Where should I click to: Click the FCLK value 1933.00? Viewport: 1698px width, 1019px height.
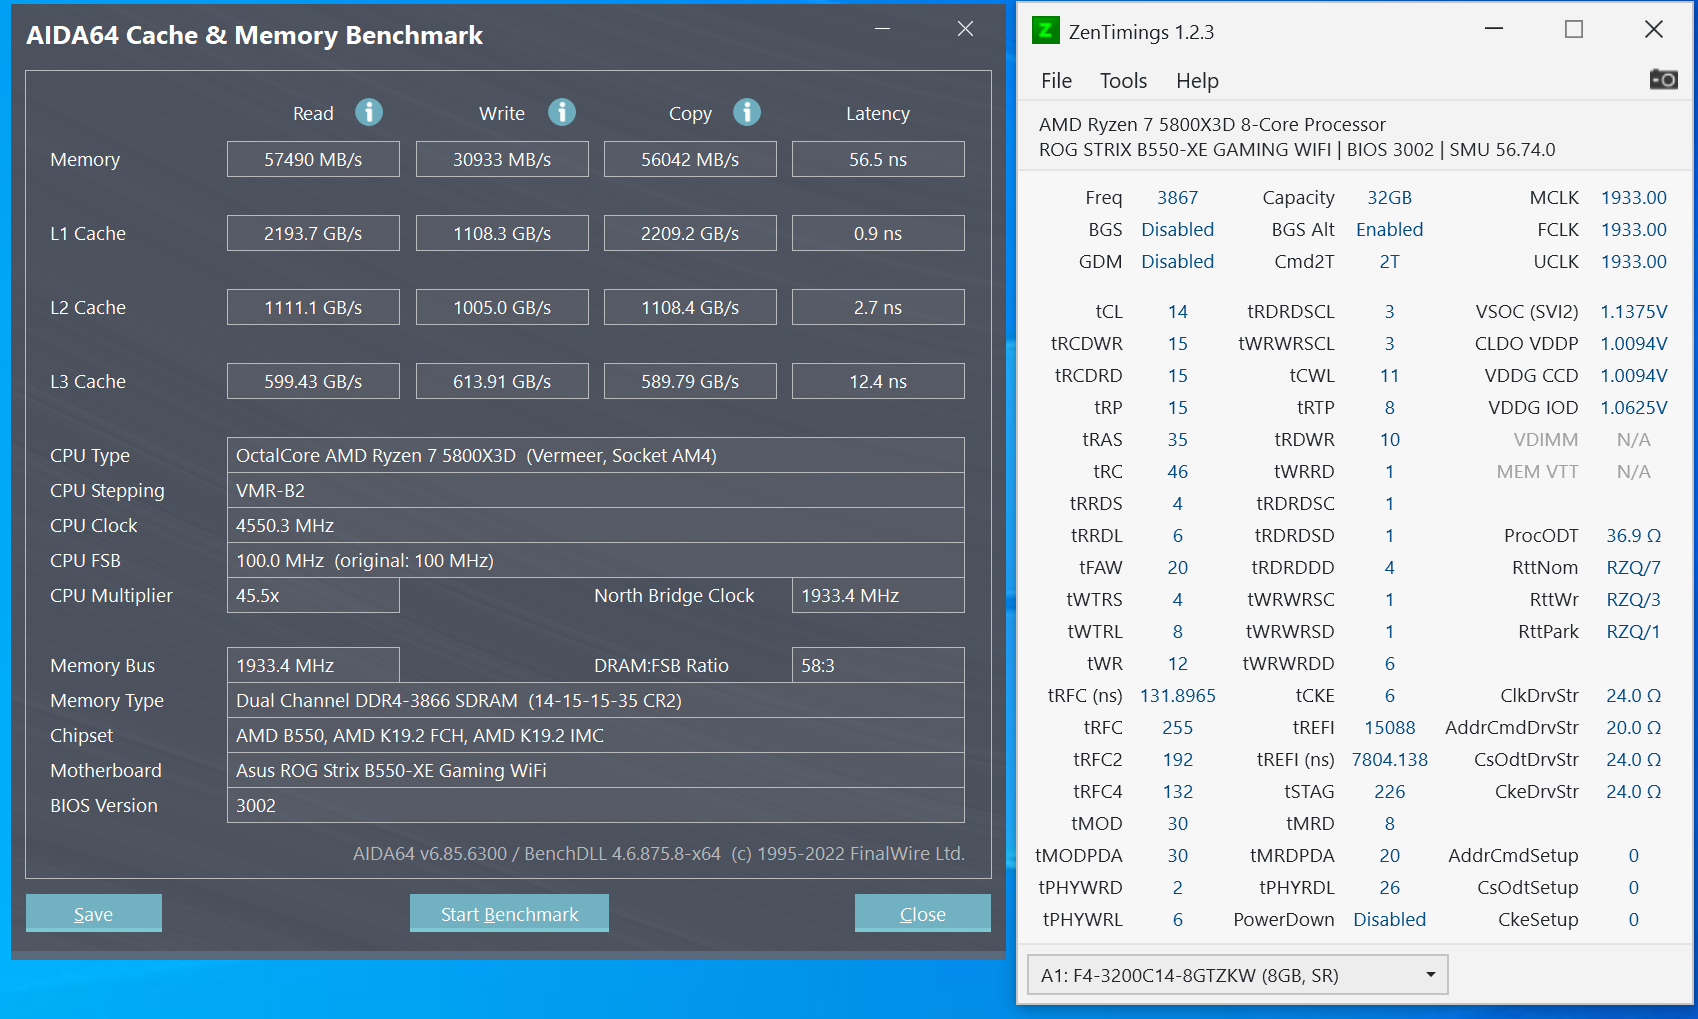pyautogui.click(x=1634, y=230)
